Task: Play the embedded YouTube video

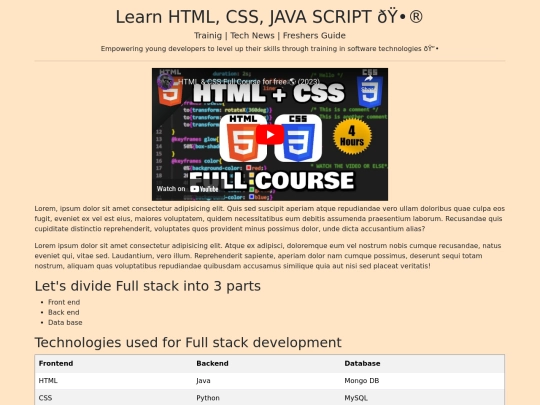Action: [270, 134]
